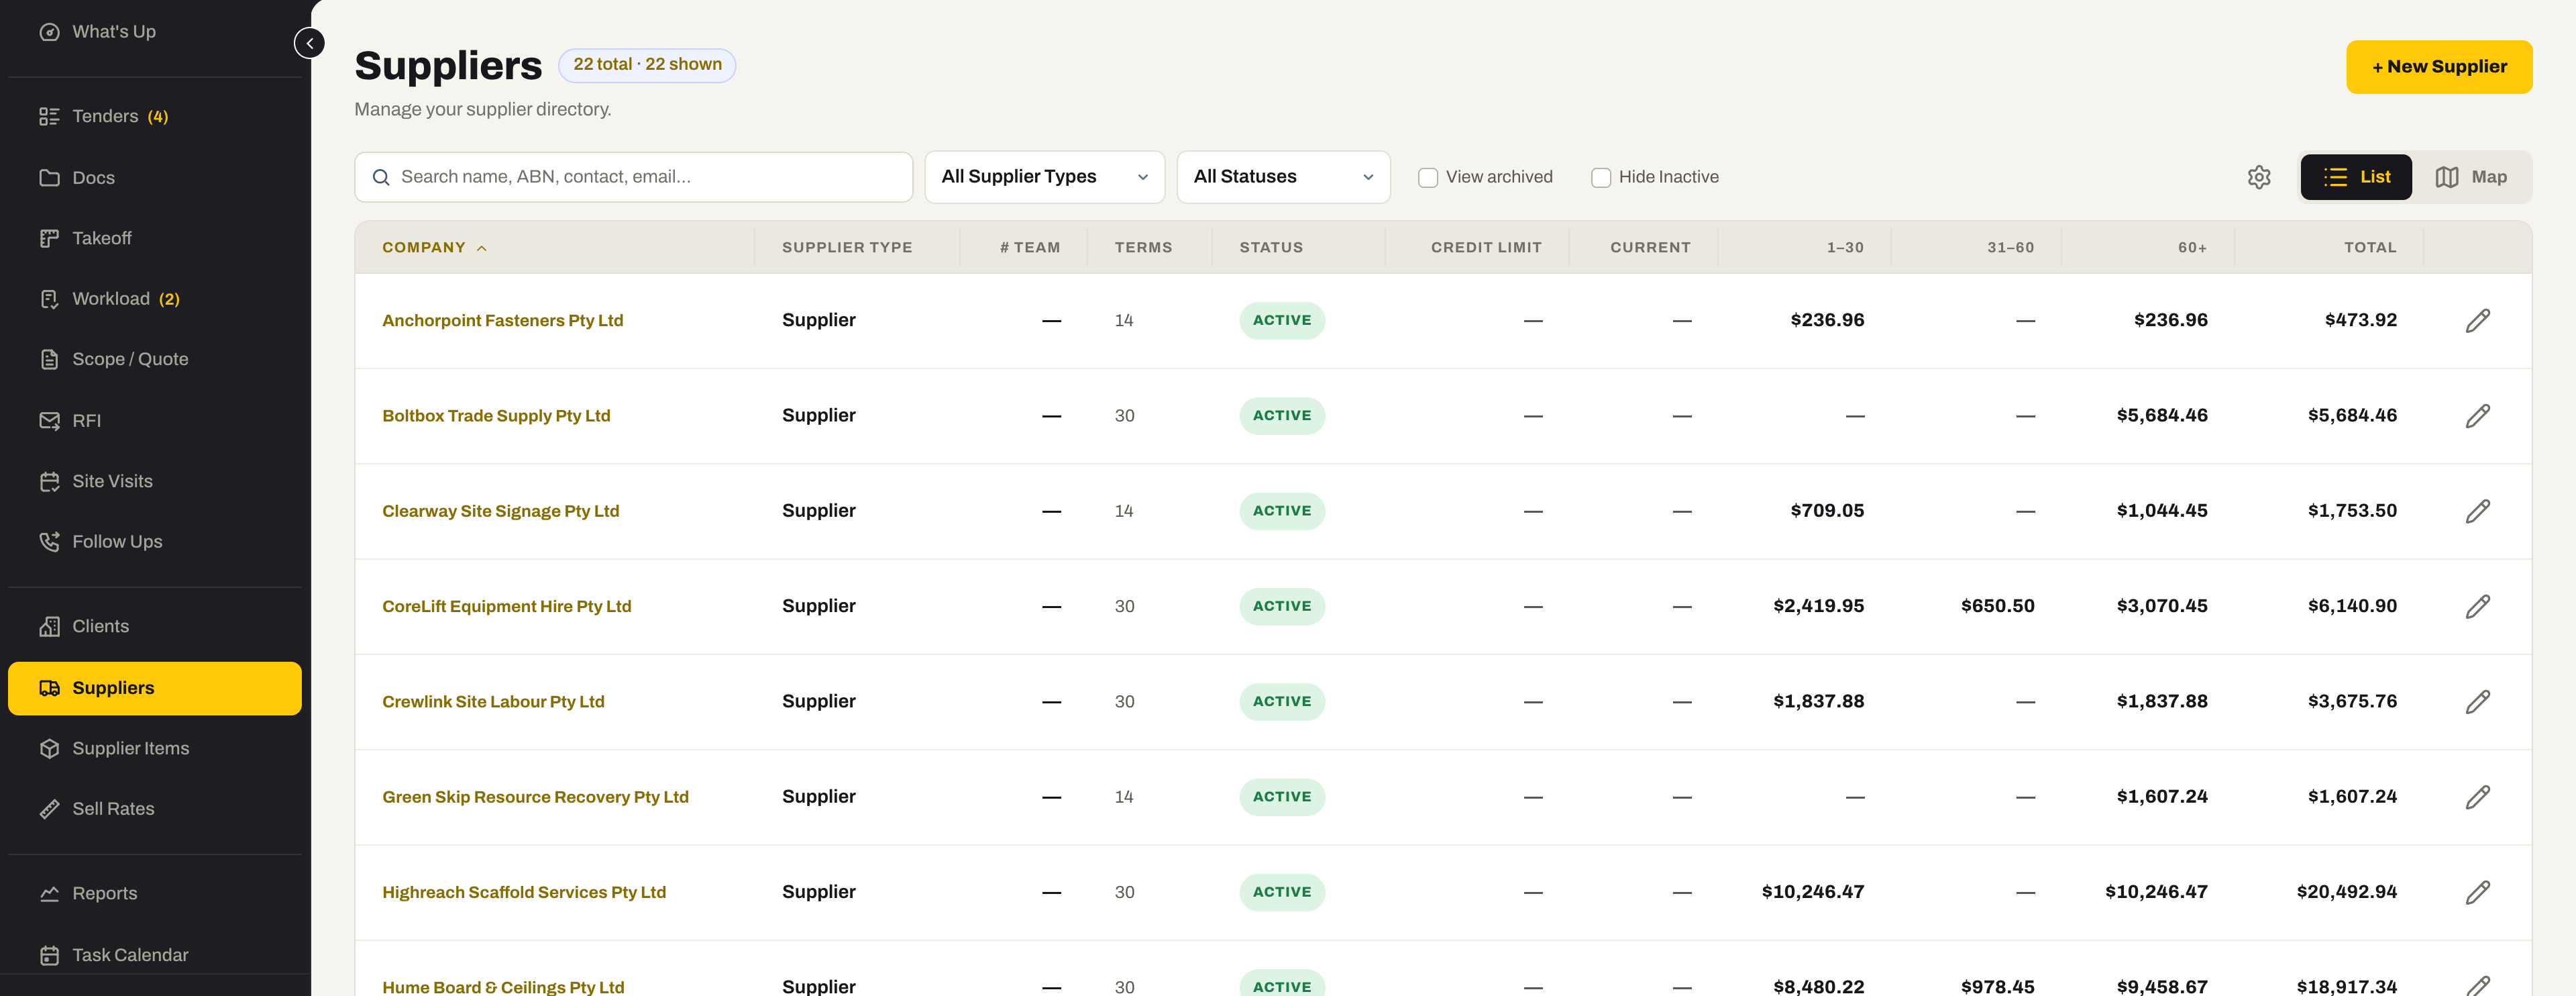Click the Tenders list icon
This screenshot has height=996, width=2576.
point(49,116)
